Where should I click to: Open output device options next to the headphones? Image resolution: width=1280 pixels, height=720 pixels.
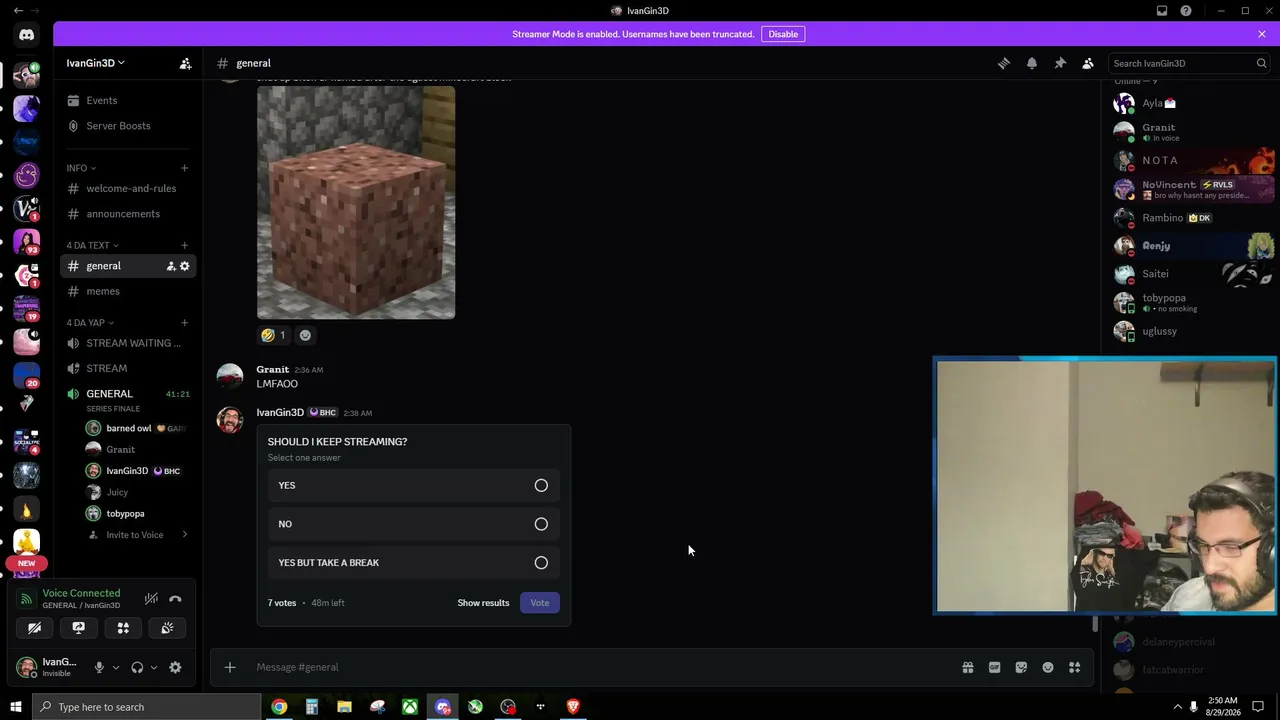point(154,667)
